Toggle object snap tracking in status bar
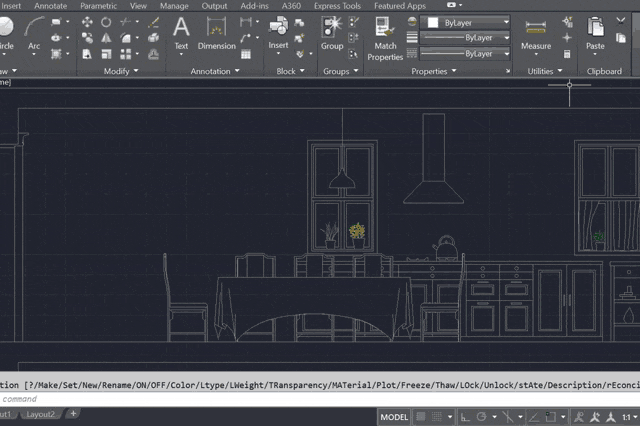This screenshot has width=640, height=426. click(534, 417)
